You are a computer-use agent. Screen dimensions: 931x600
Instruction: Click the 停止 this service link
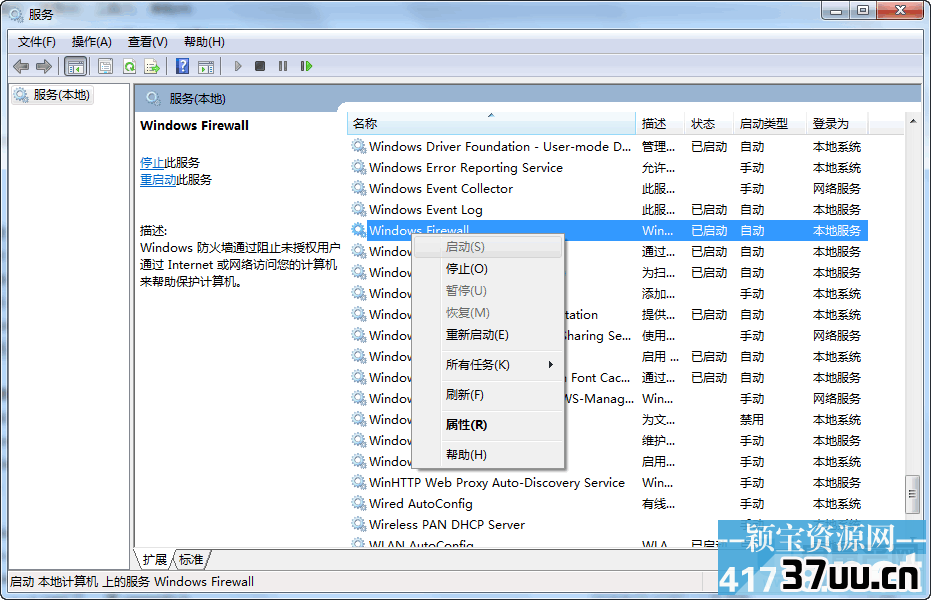point(152,163)
